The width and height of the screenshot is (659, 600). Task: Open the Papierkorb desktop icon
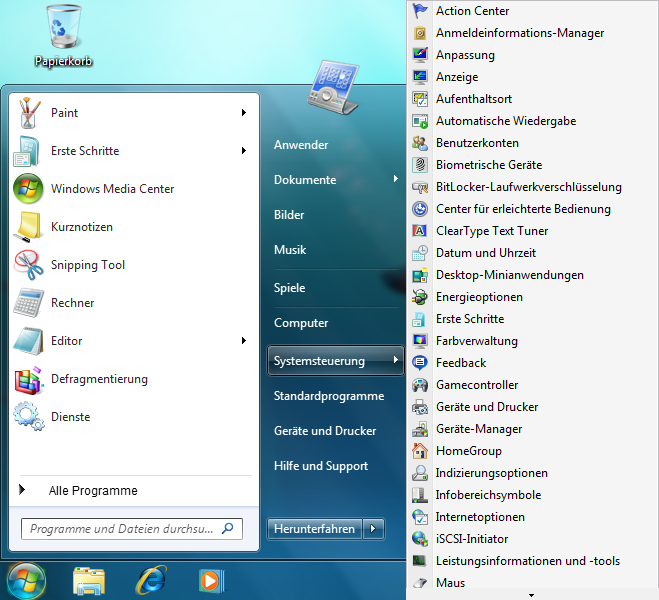click(63, 36)
